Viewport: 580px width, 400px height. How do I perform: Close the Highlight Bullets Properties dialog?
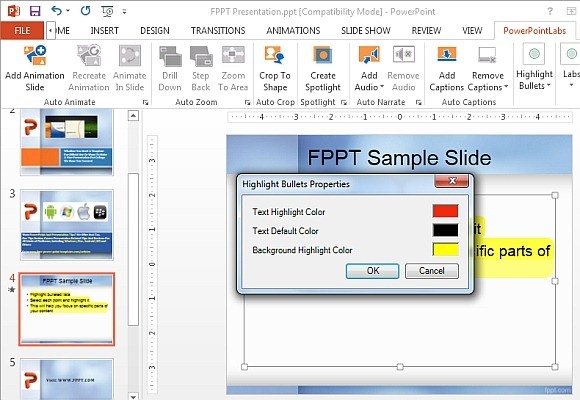point(452,181)
